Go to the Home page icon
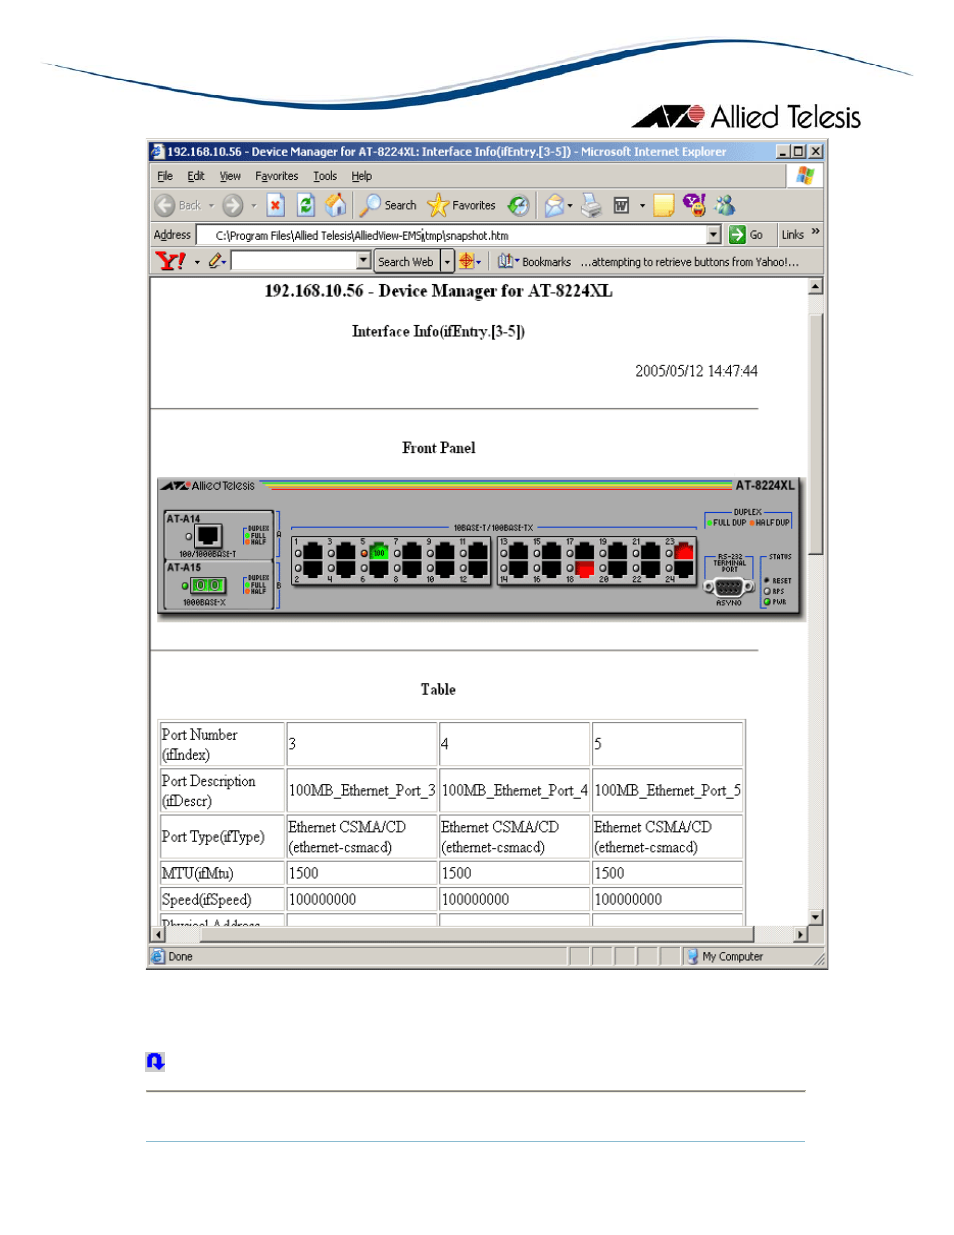Image resolution: width=954 pixels, height=1235 pixels. [x=336, y=205]
